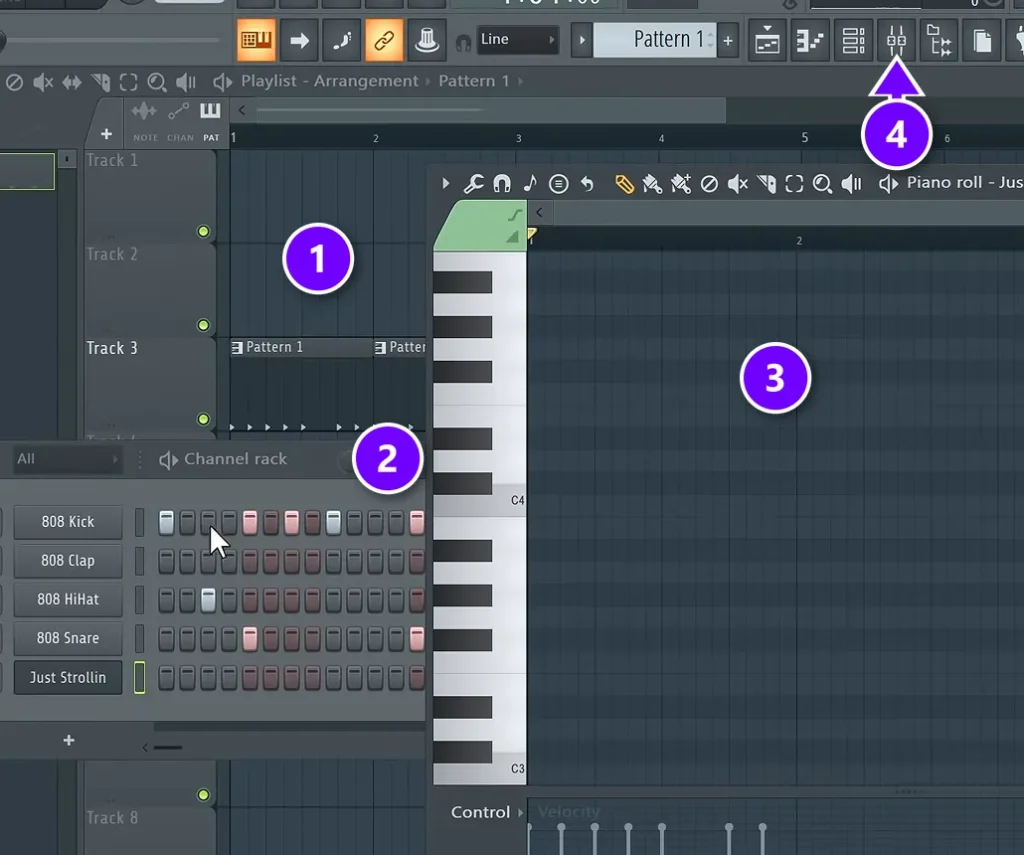The width and height of the screenshot is (1024, 855).
Task: Toggle first step of Just Strollin
Action: [x=167, y=677]
